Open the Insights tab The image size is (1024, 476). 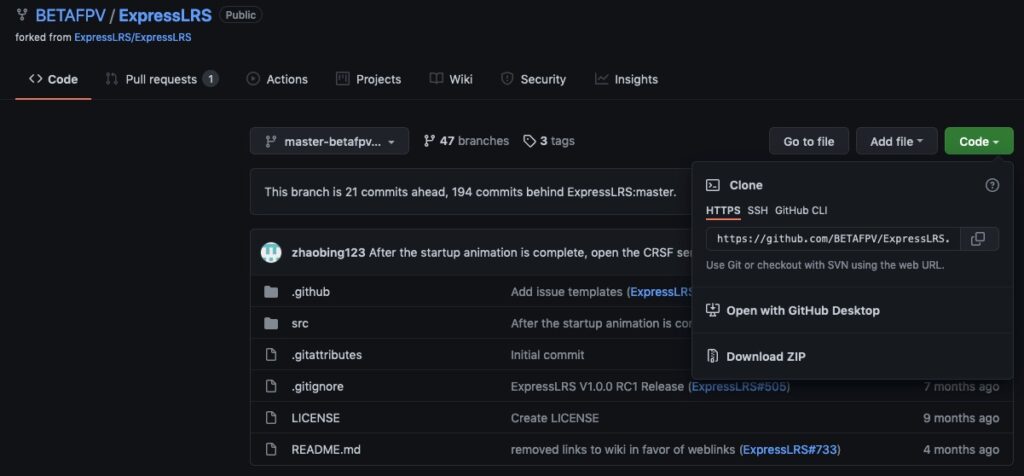pos(626,79)
